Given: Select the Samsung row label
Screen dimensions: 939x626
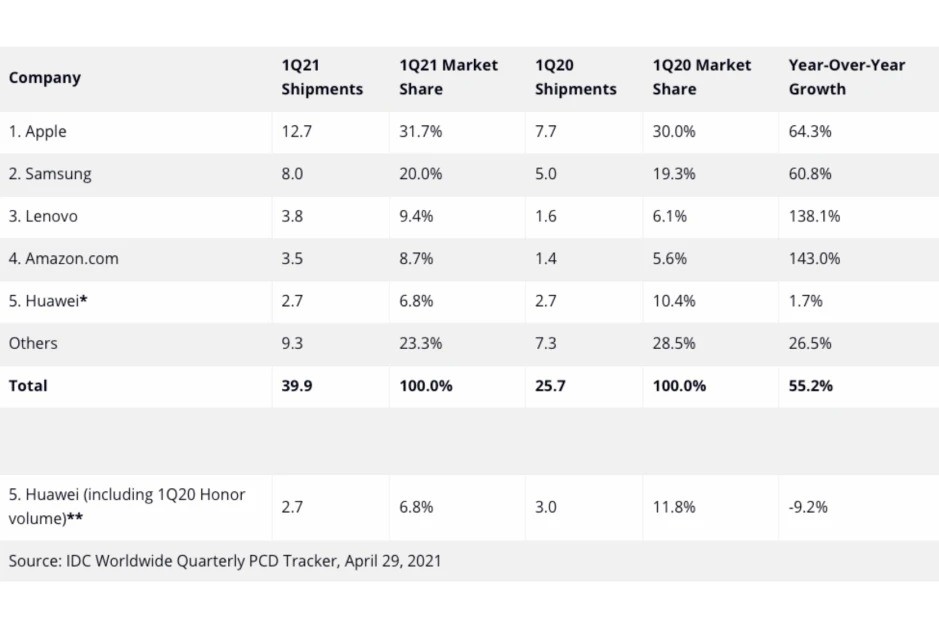Looking at the screenshot, I should (50, 174).
